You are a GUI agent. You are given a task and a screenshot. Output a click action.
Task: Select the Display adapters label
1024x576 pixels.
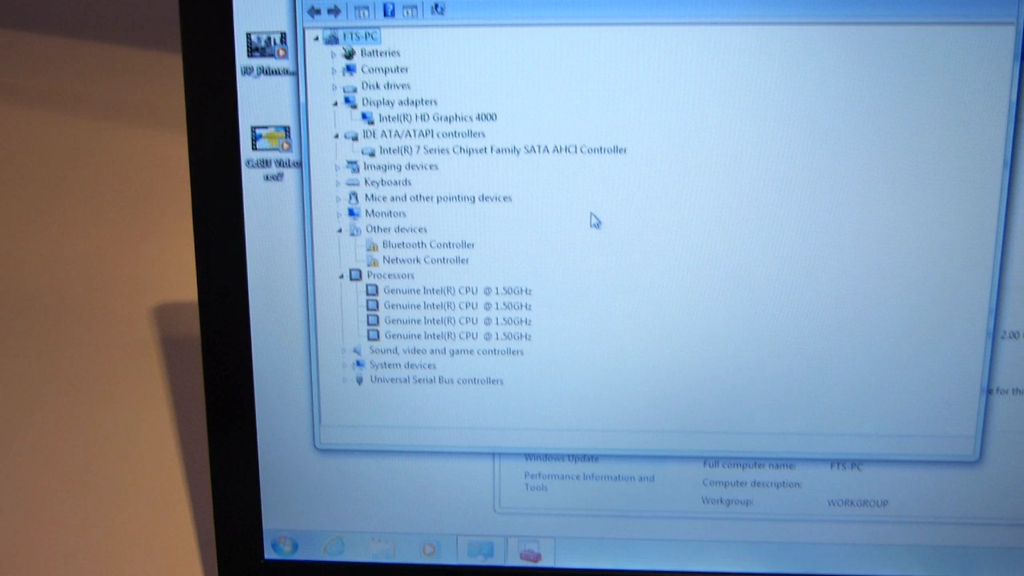(x=399, y=102)
